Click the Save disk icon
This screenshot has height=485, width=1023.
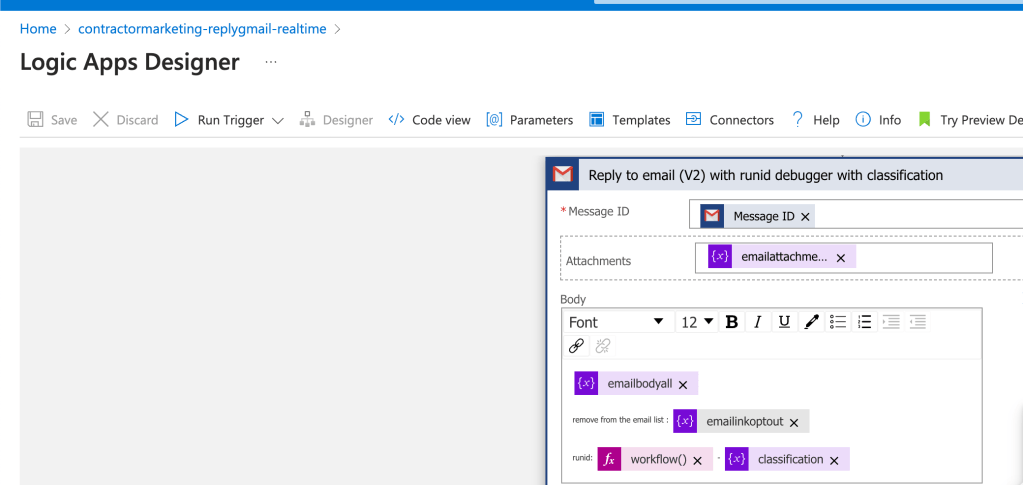point(35,119)
